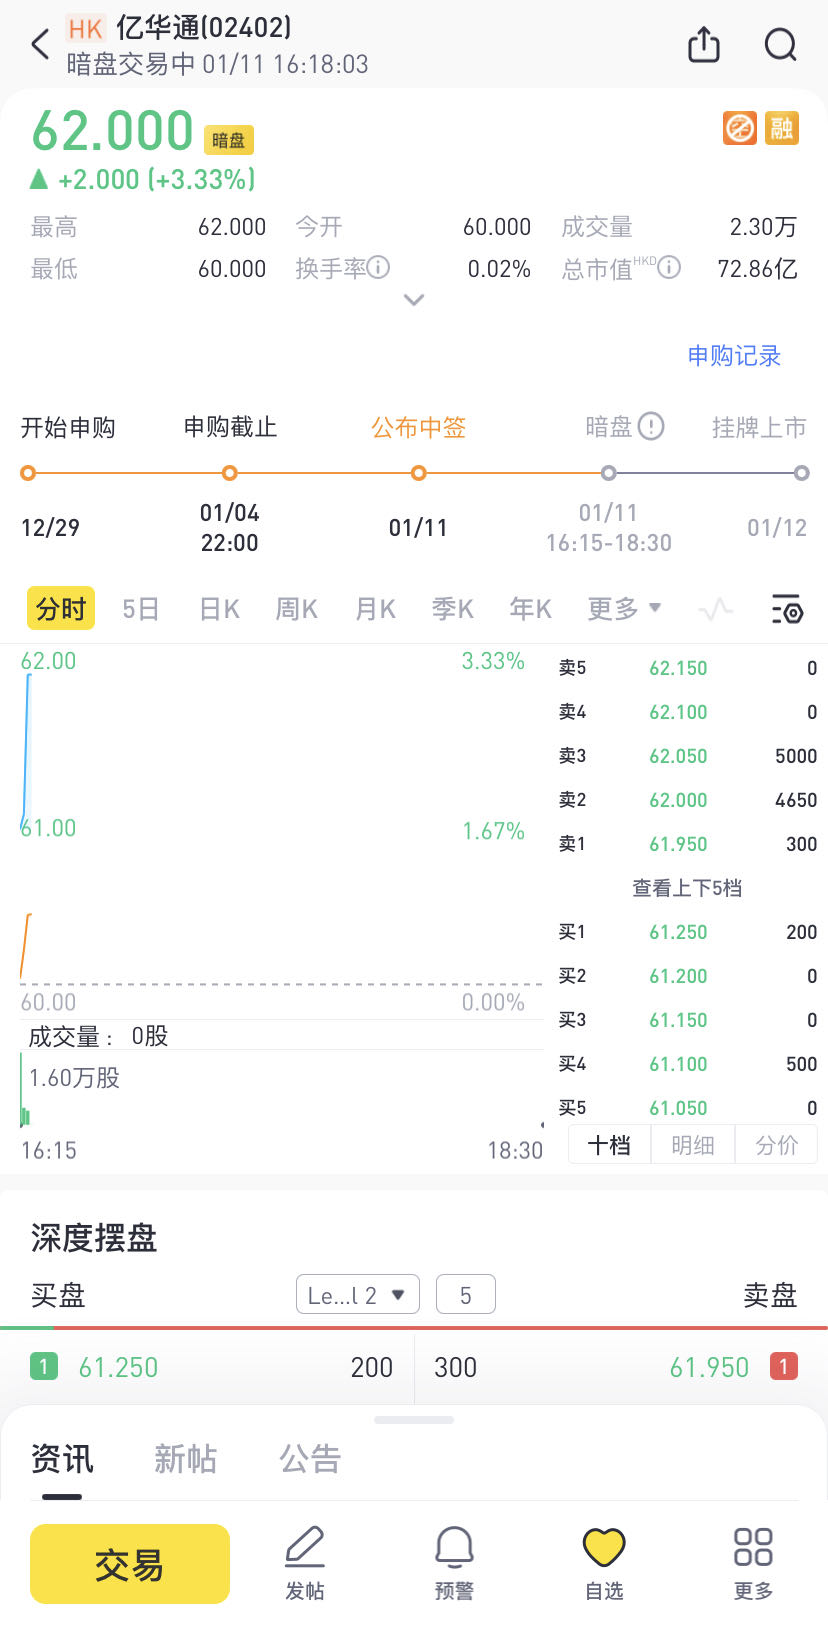Open the 更多 chart period dropdown
This screenshot has height=1641, width=828.
pyautogui.click(x=624, y=609)
